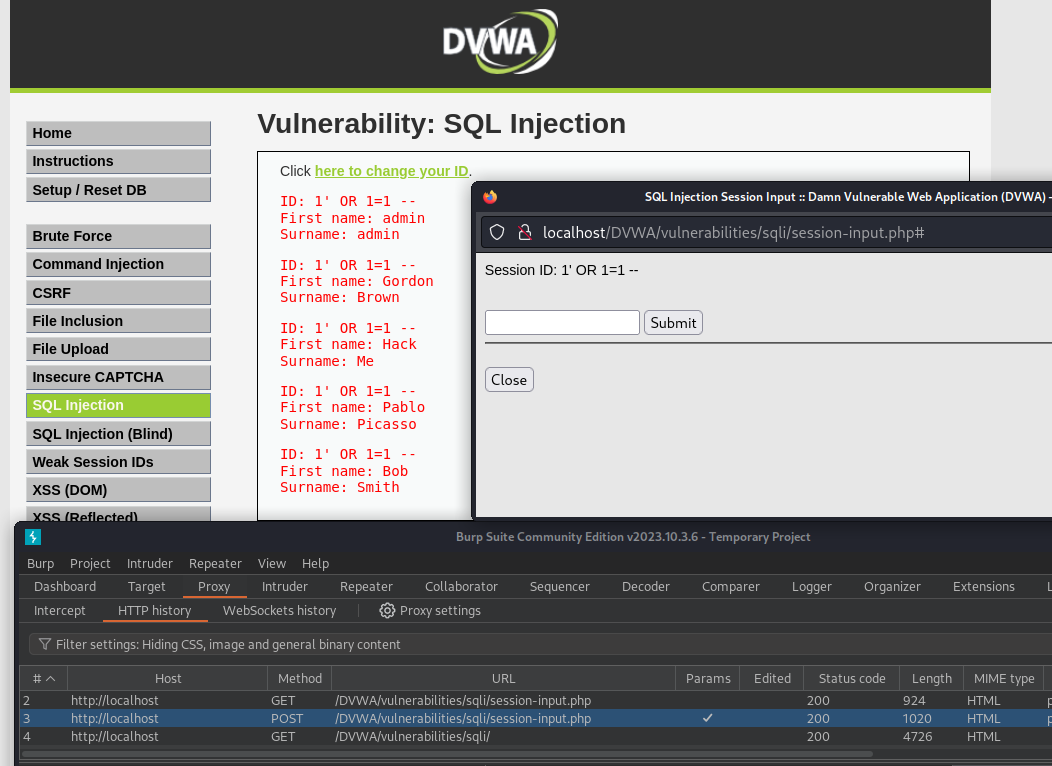Open the Instructions page
This screenshot has height=766, width=1052.
(x=118, y=161)
